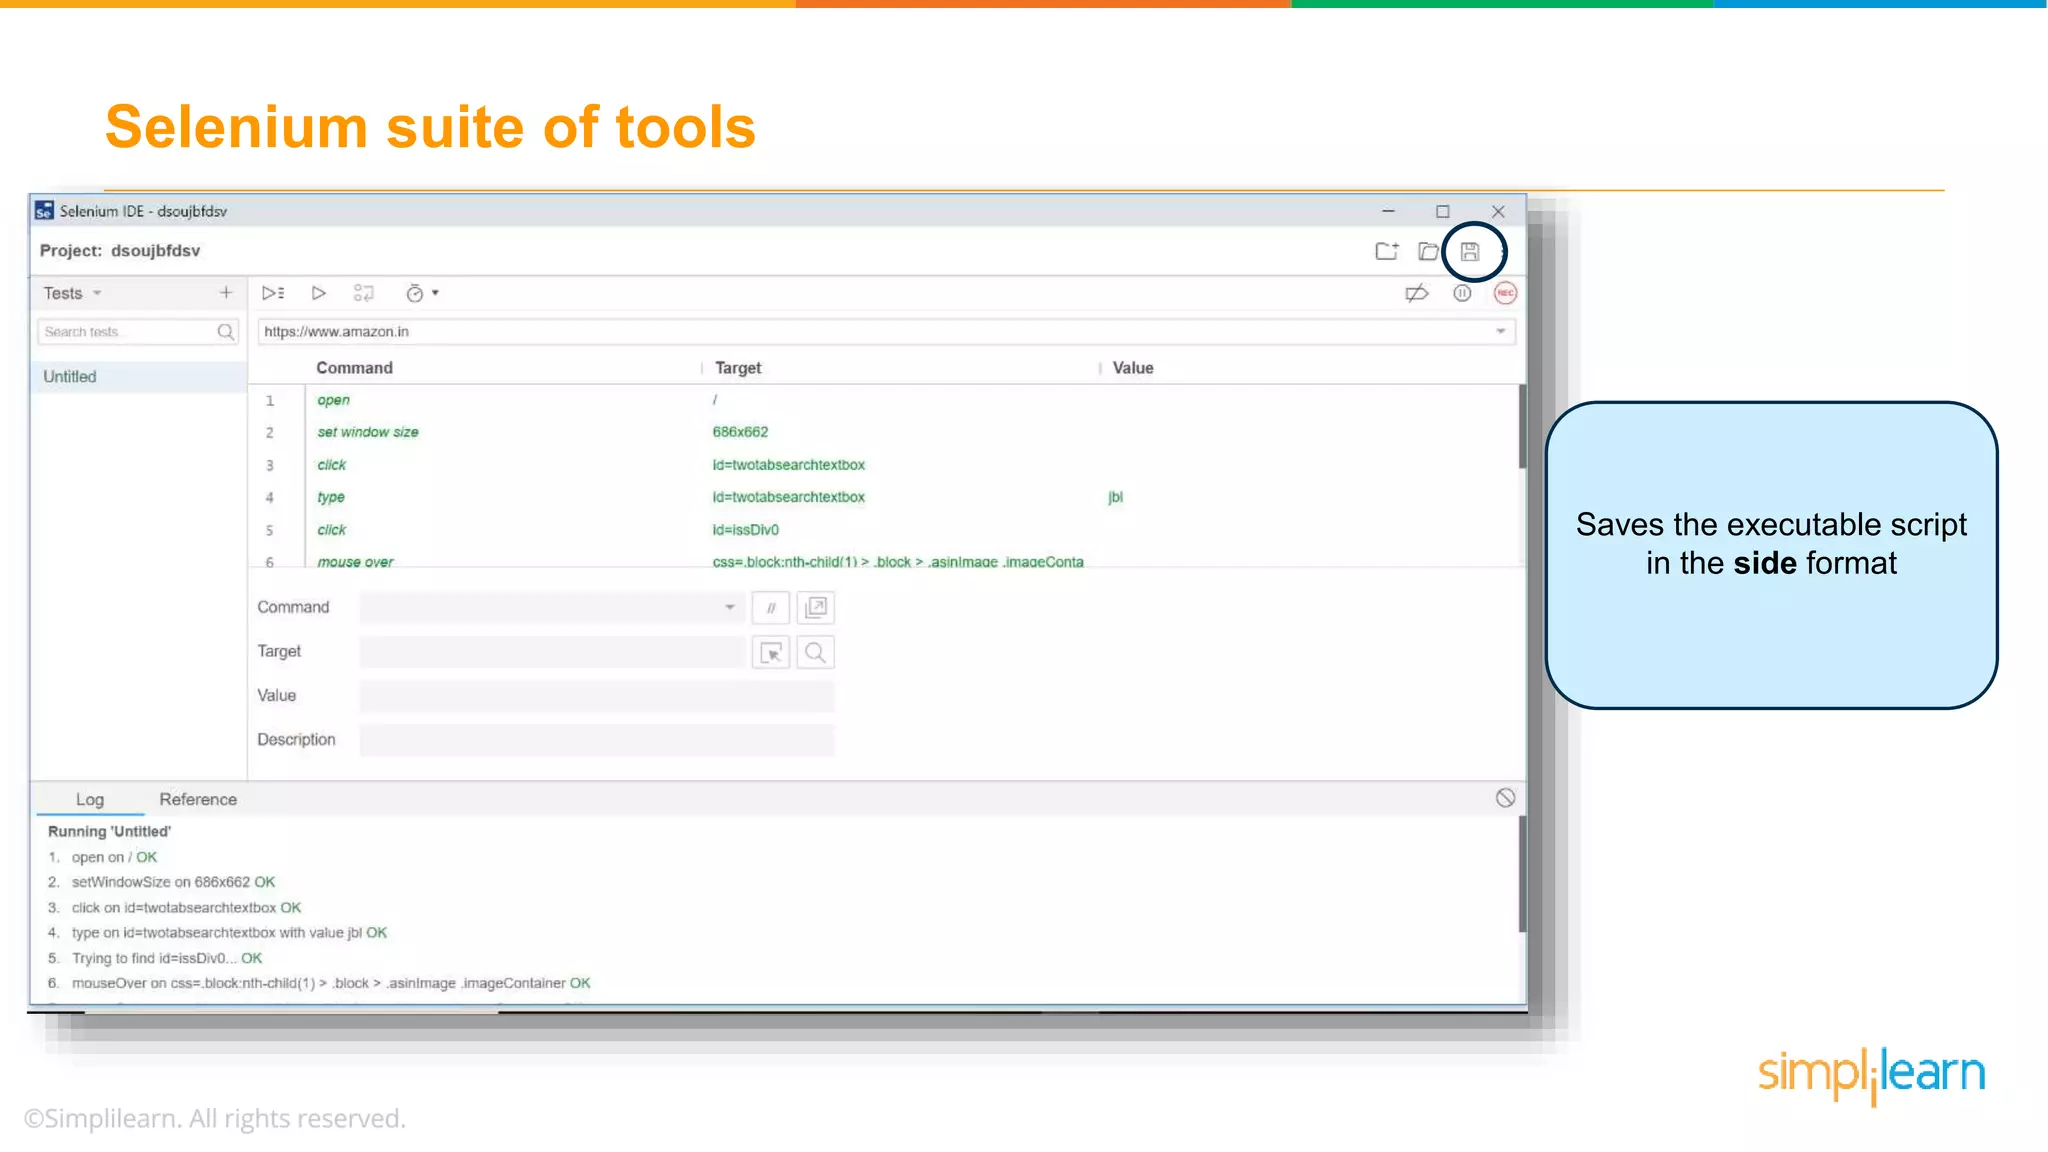
Task: Click the Create new project icon
Action: tap(1386, 251)
